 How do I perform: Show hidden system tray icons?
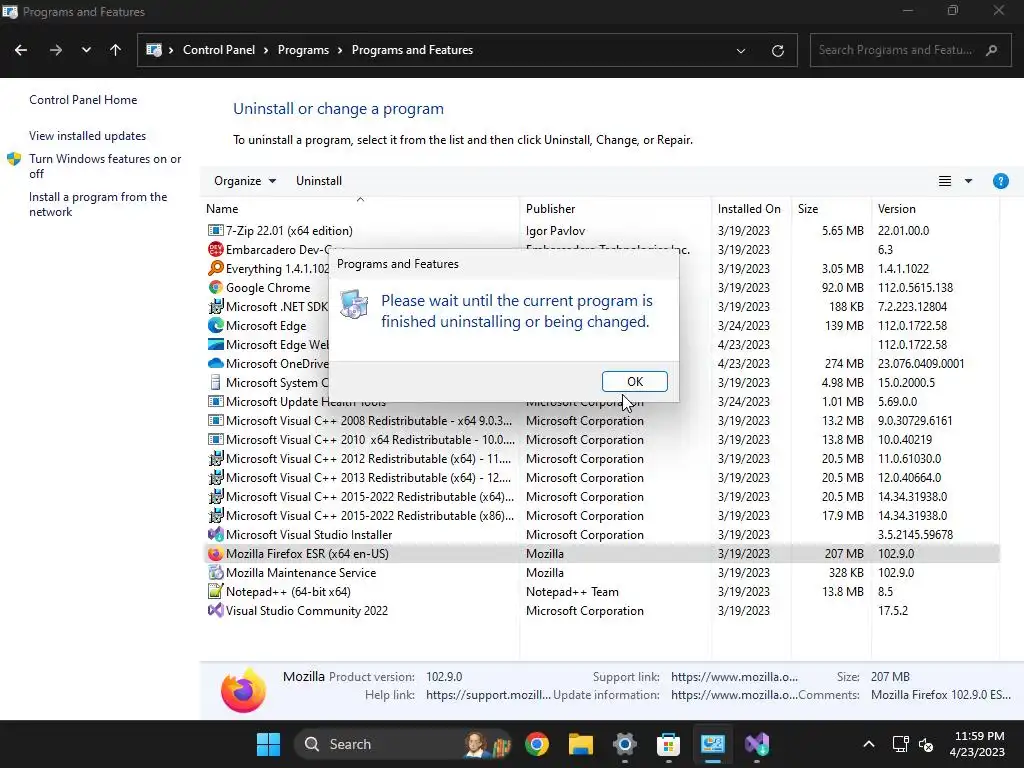869,744
